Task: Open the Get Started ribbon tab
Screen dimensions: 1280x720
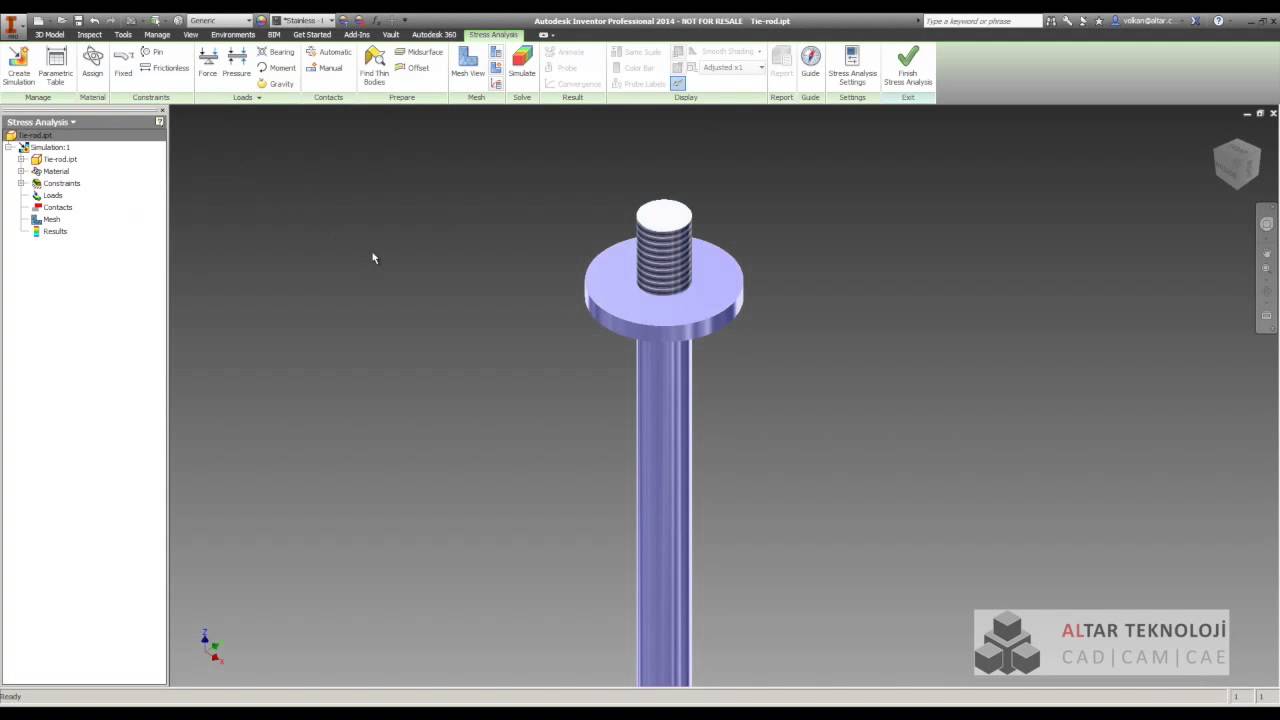Action: tap(312, 34)
